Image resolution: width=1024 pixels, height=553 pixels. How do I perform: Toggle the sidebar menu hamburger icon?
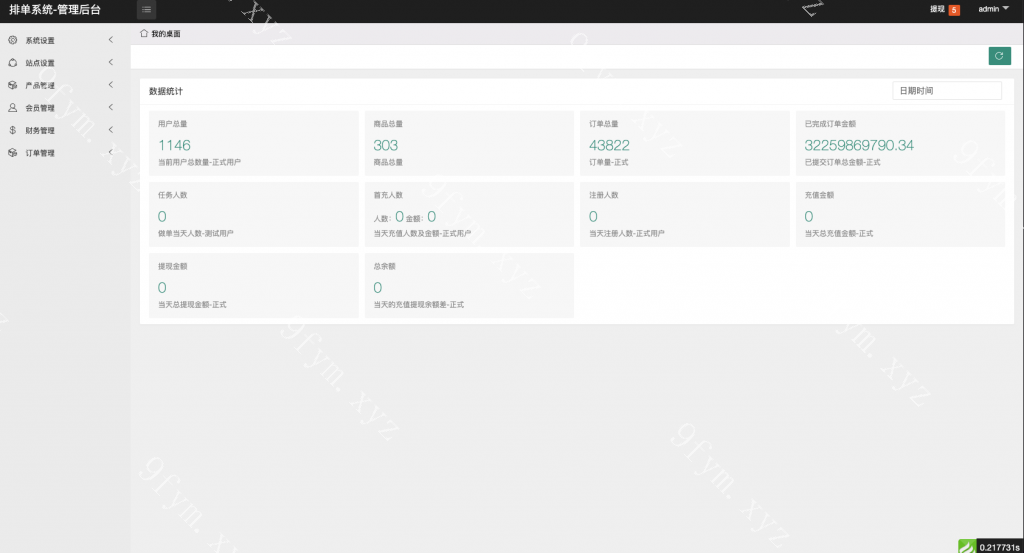(x=146, y=9)
